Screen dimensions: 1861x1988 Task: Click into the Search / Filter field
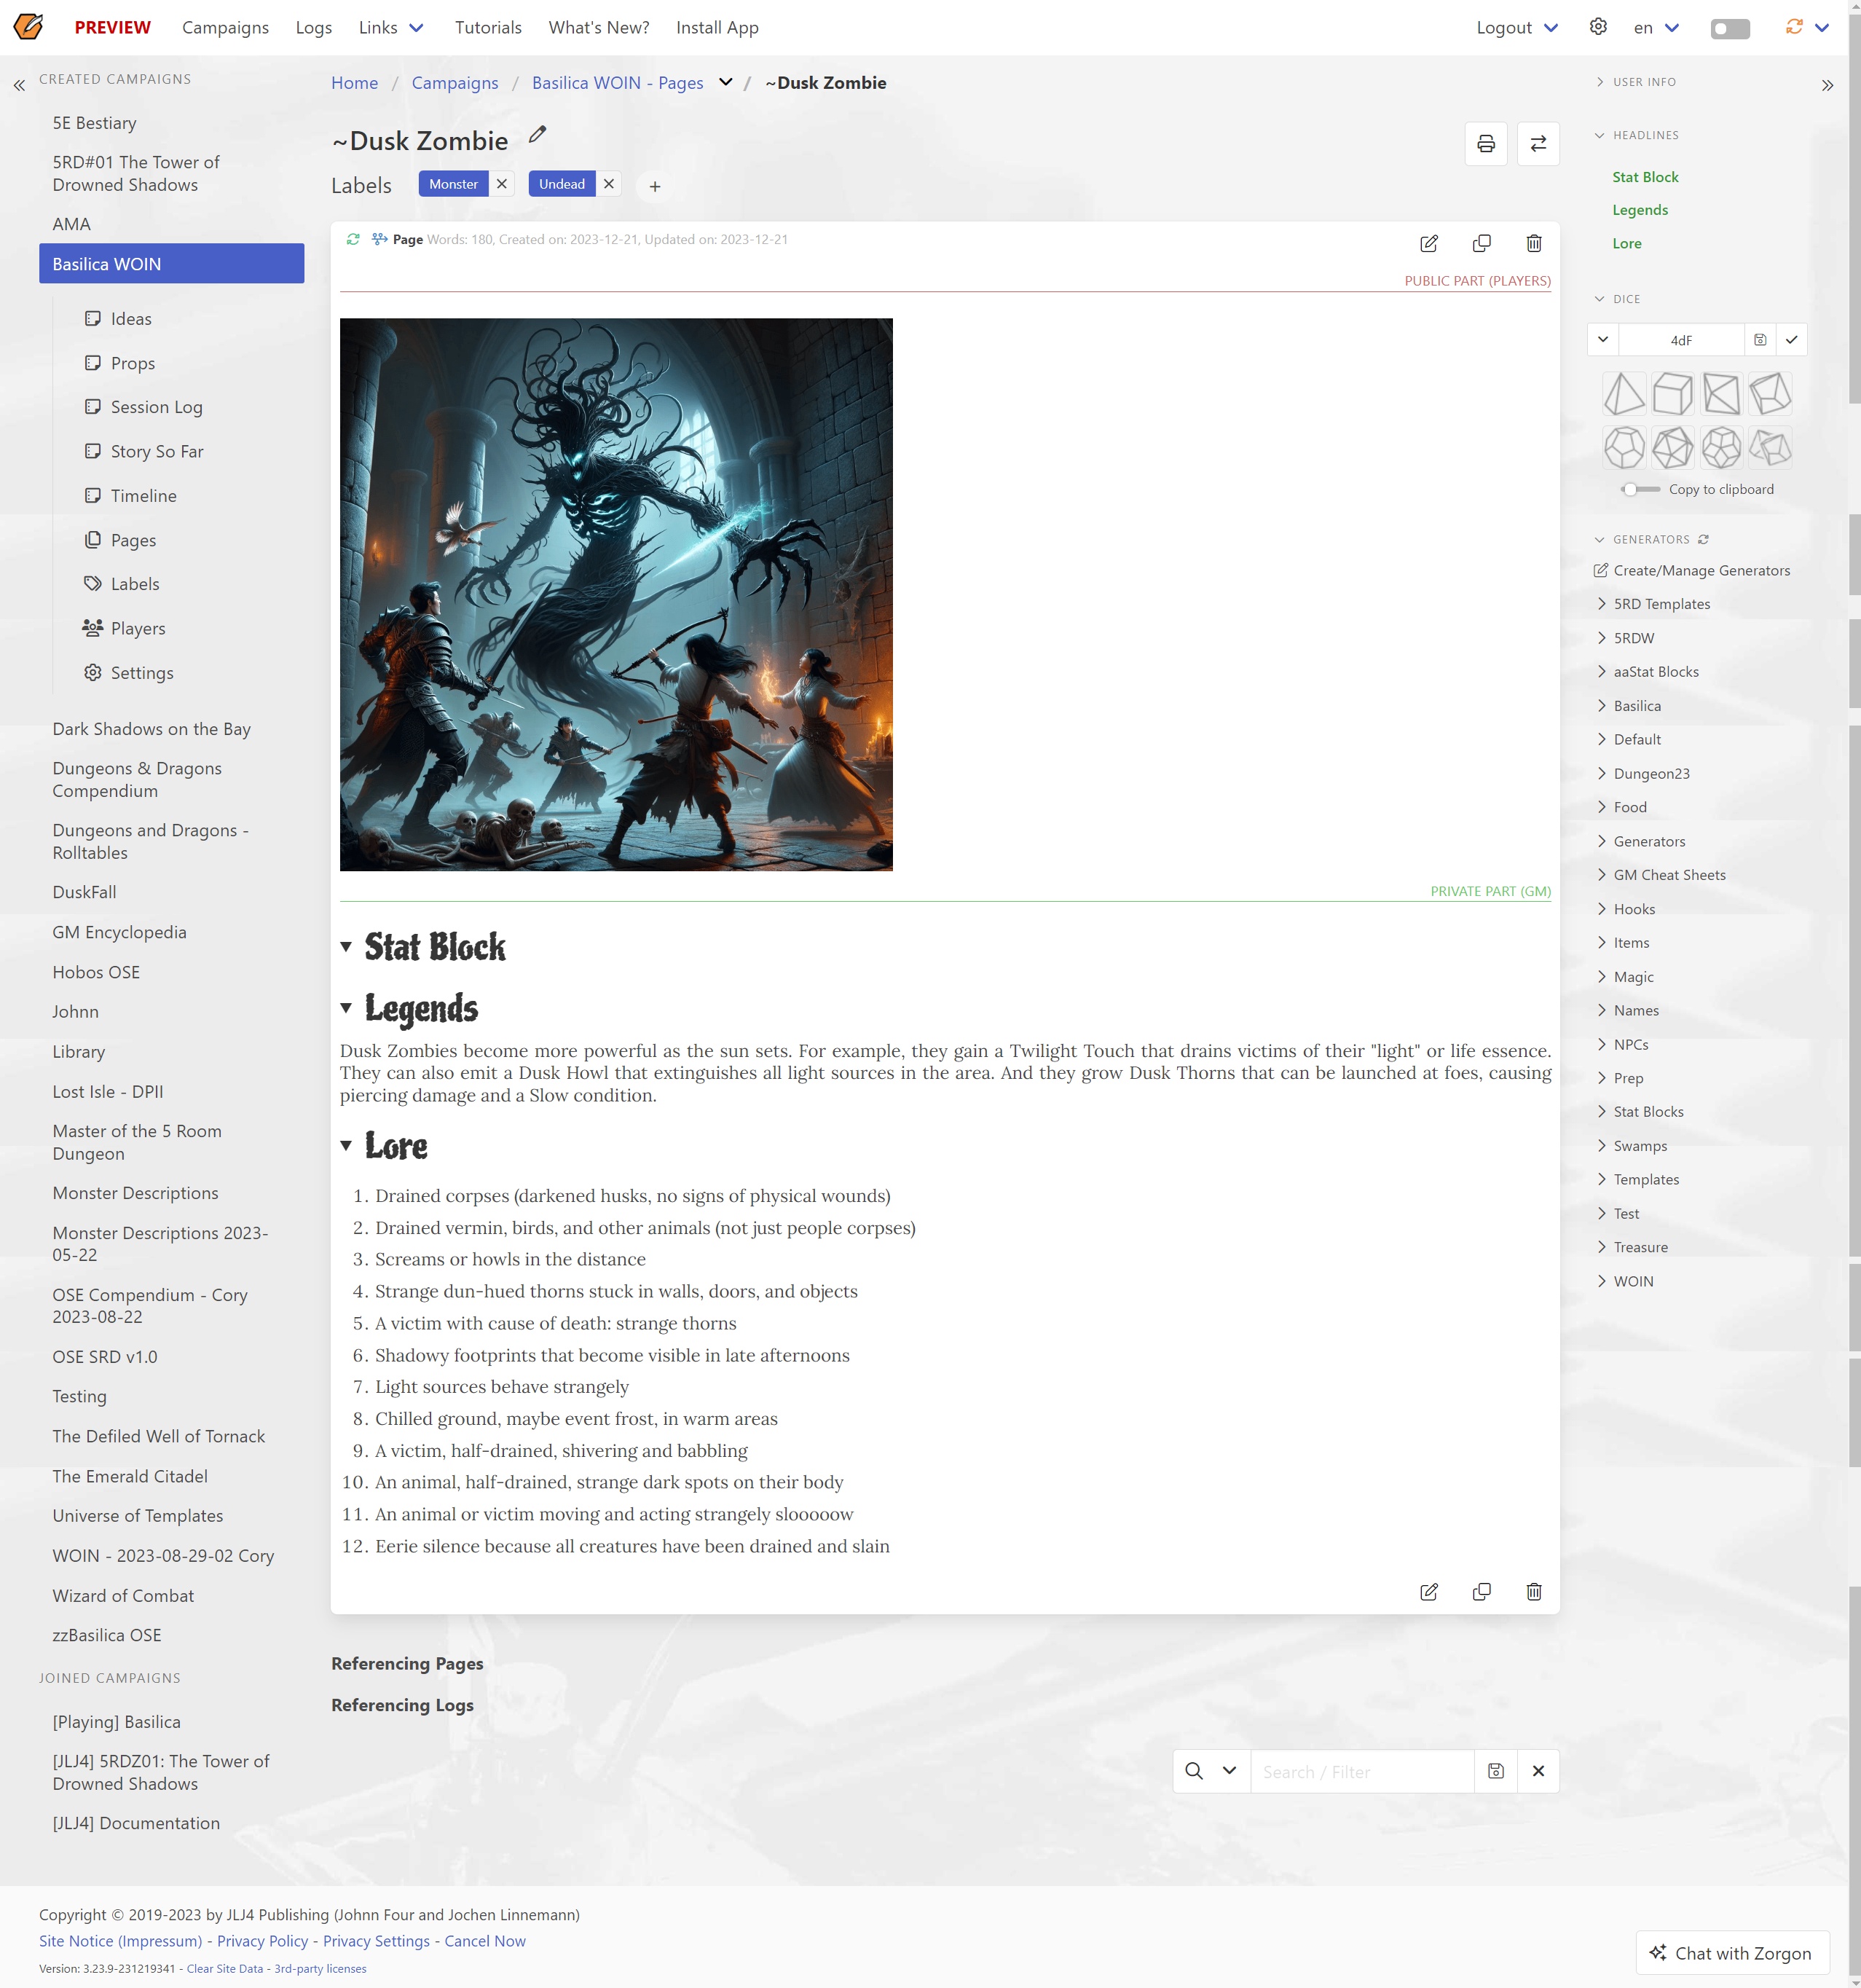click(x=1361, y=1771)
